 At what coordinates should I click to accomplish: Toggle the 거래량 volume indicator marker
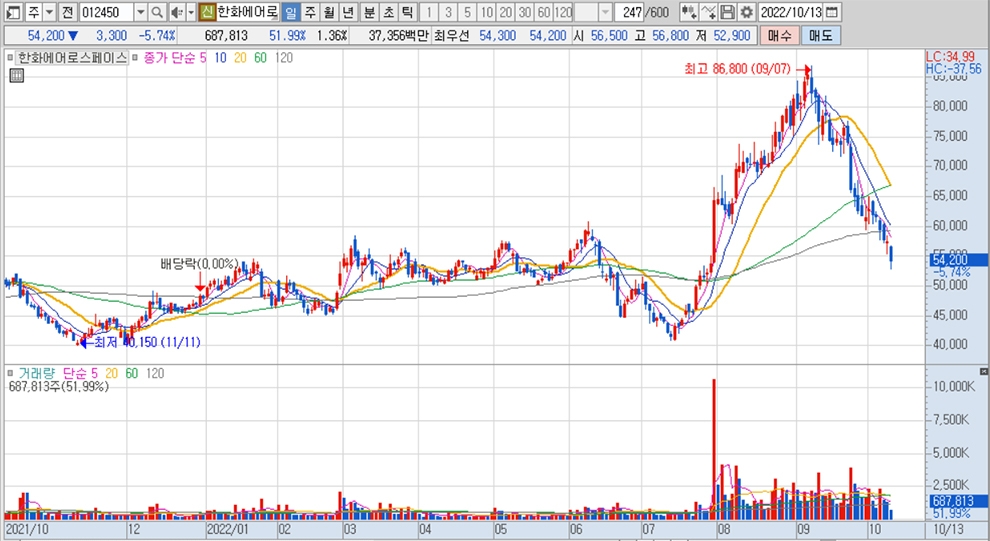click(x=12, y=373)
